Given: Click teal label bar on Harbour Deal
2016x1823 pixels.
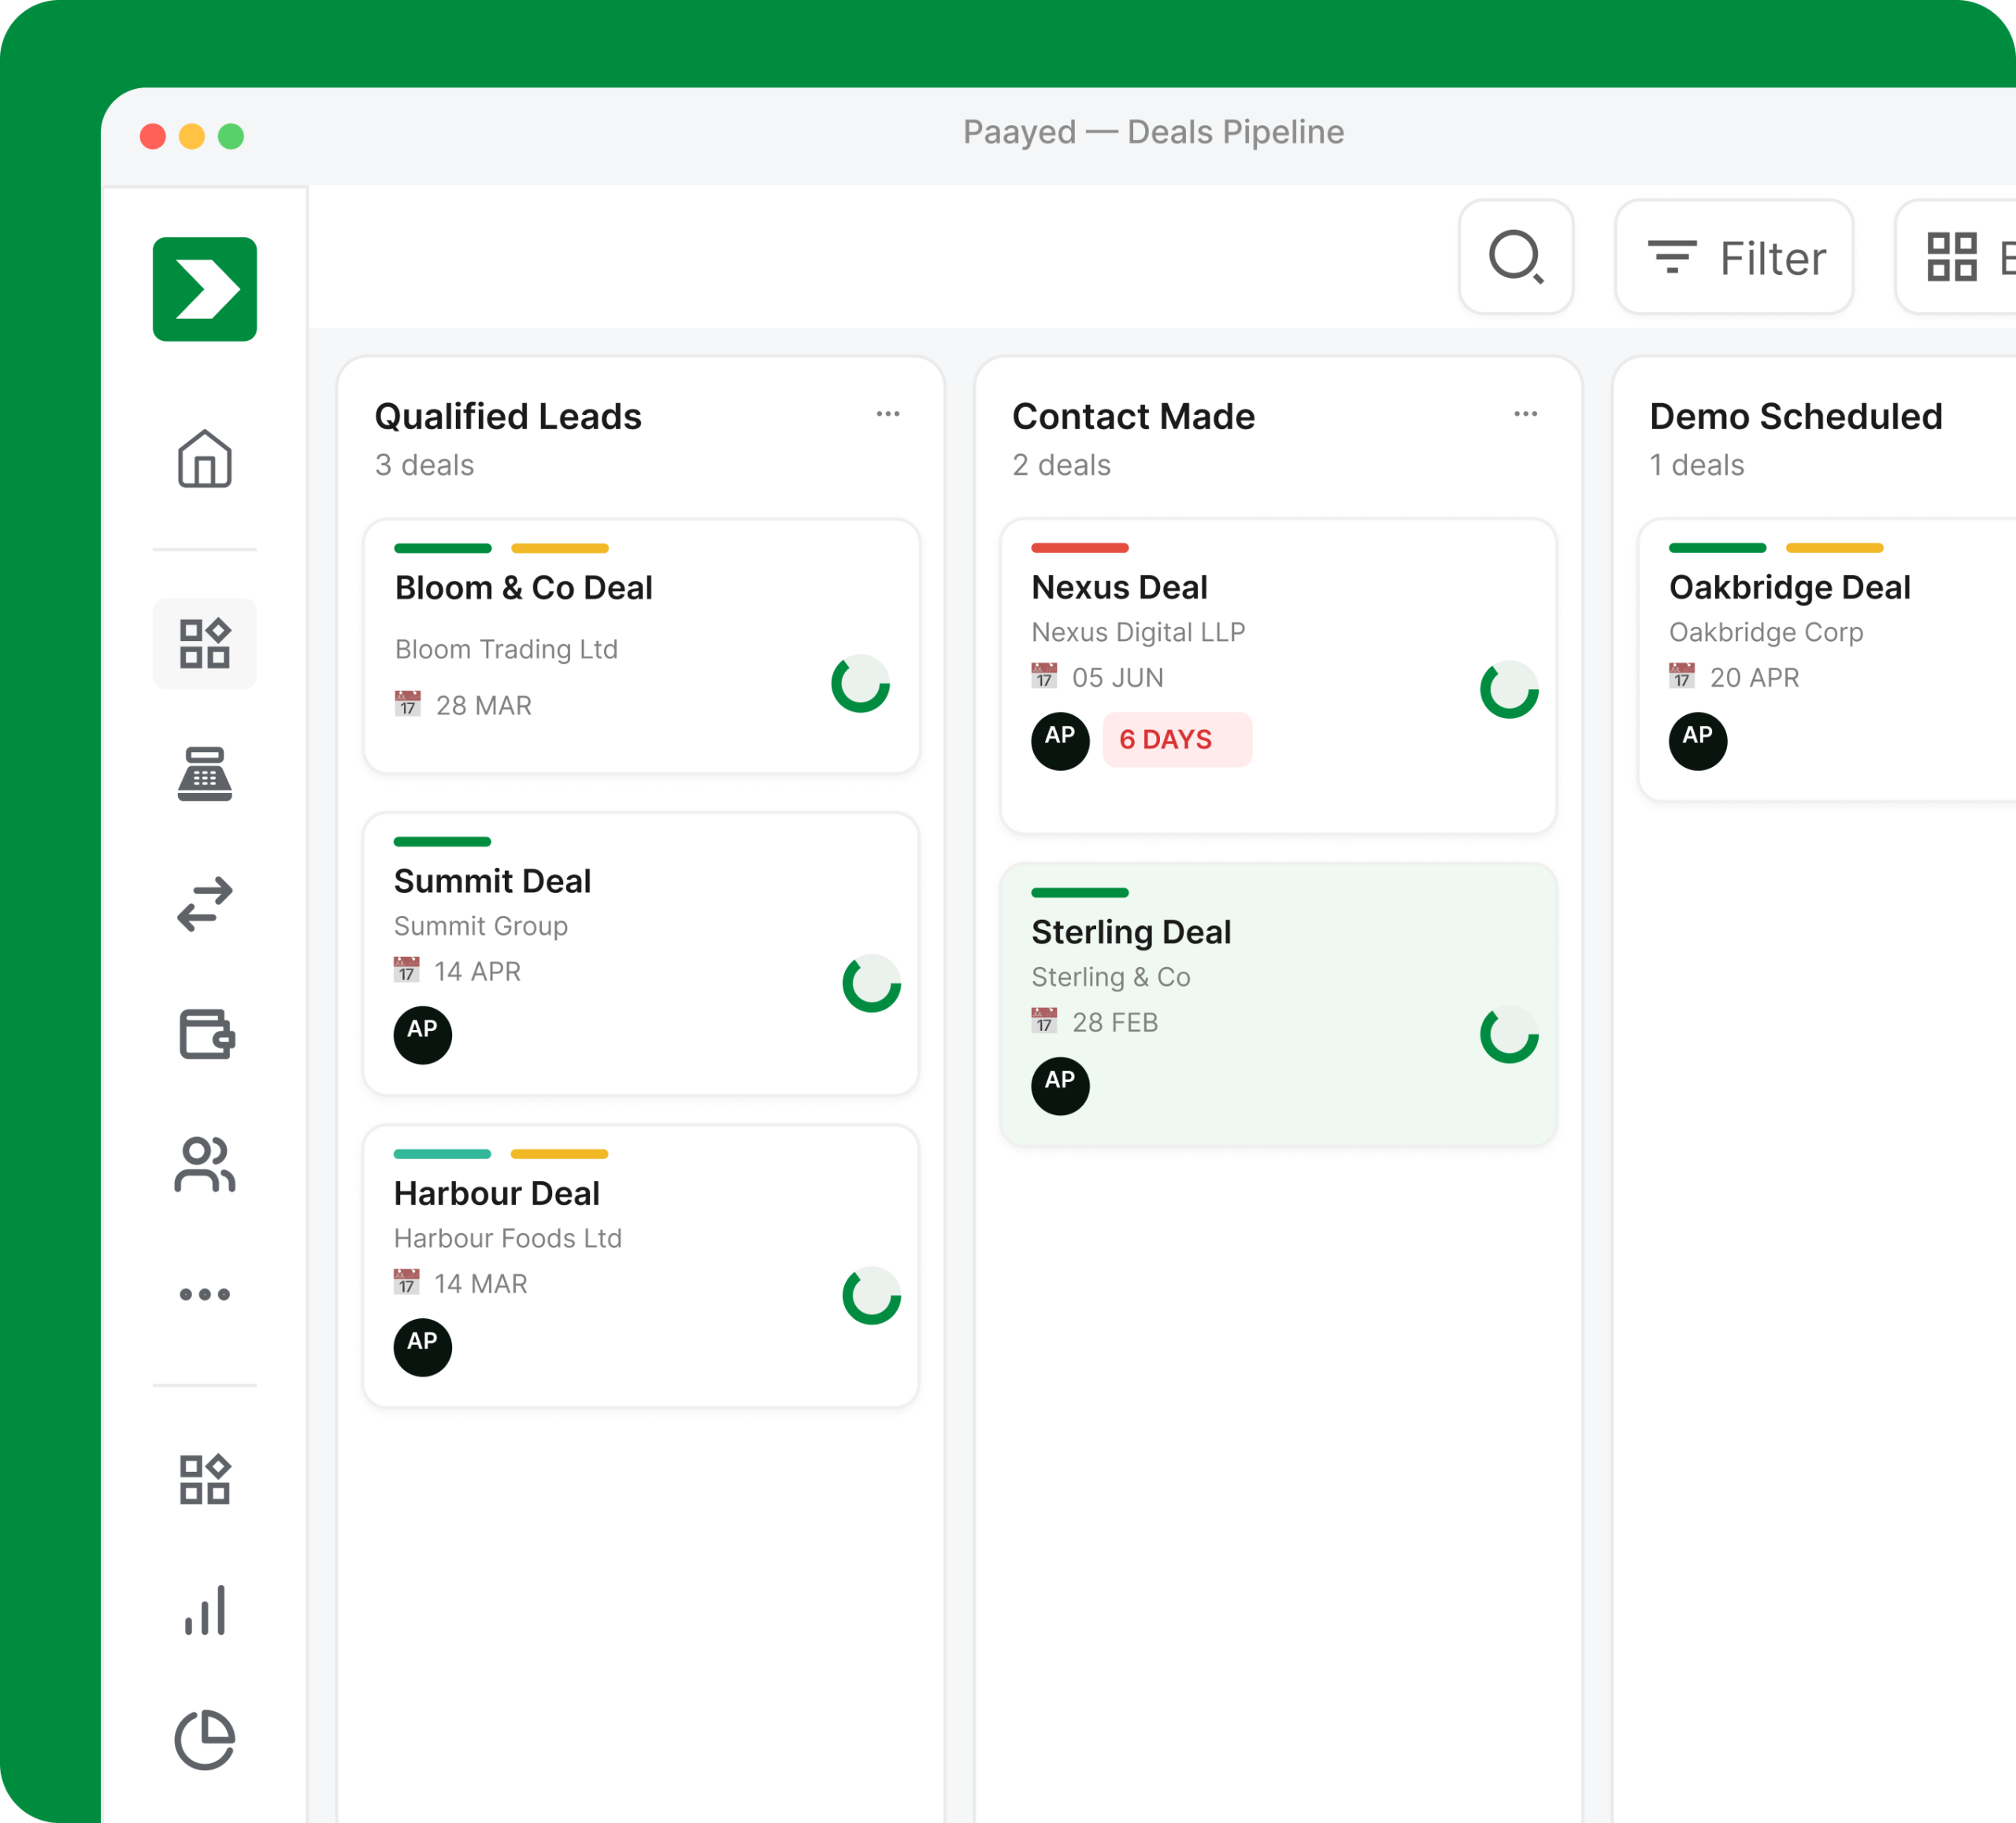Looking at the screenshot, I should click(442, 1154).
